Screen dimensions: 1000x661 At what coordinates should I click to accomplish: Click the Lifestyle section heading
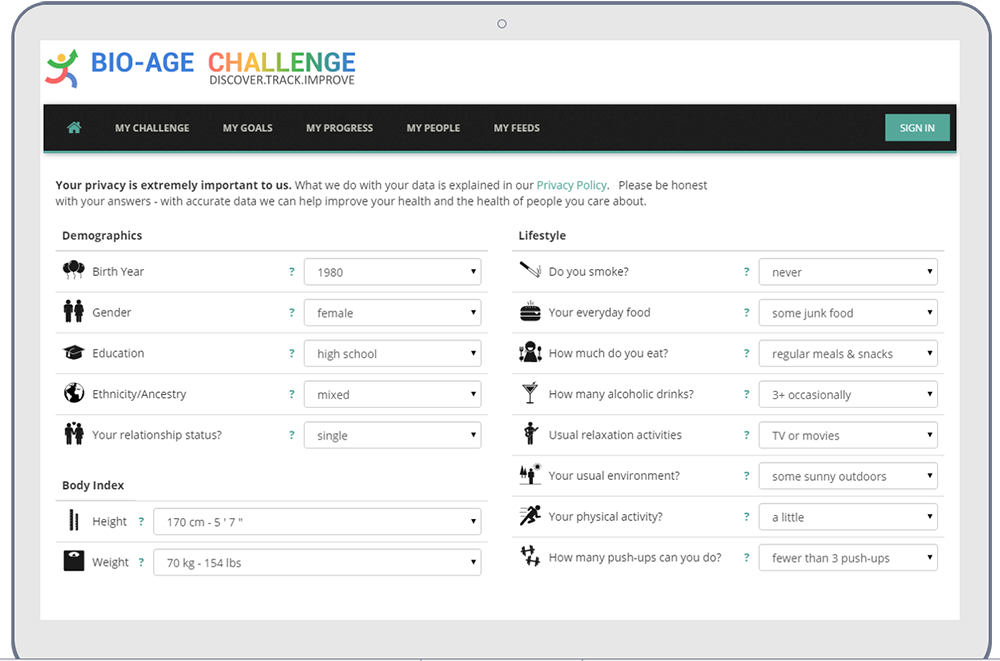click(x=542, y=235)
